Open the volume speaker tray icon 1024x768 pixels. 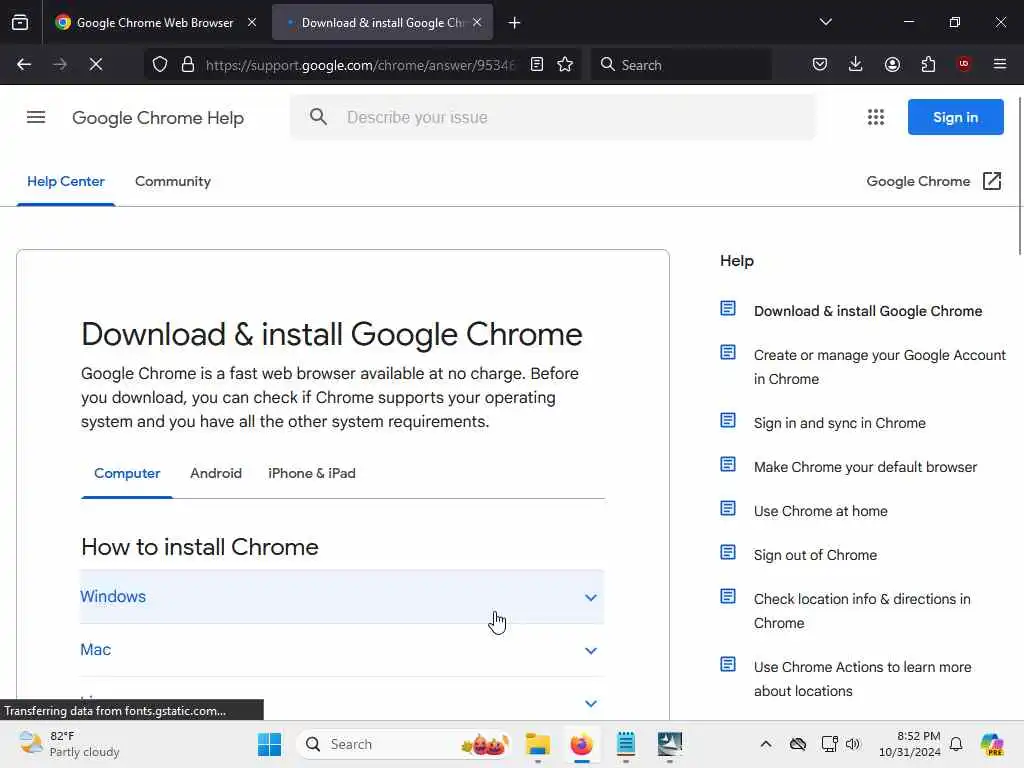852,744
